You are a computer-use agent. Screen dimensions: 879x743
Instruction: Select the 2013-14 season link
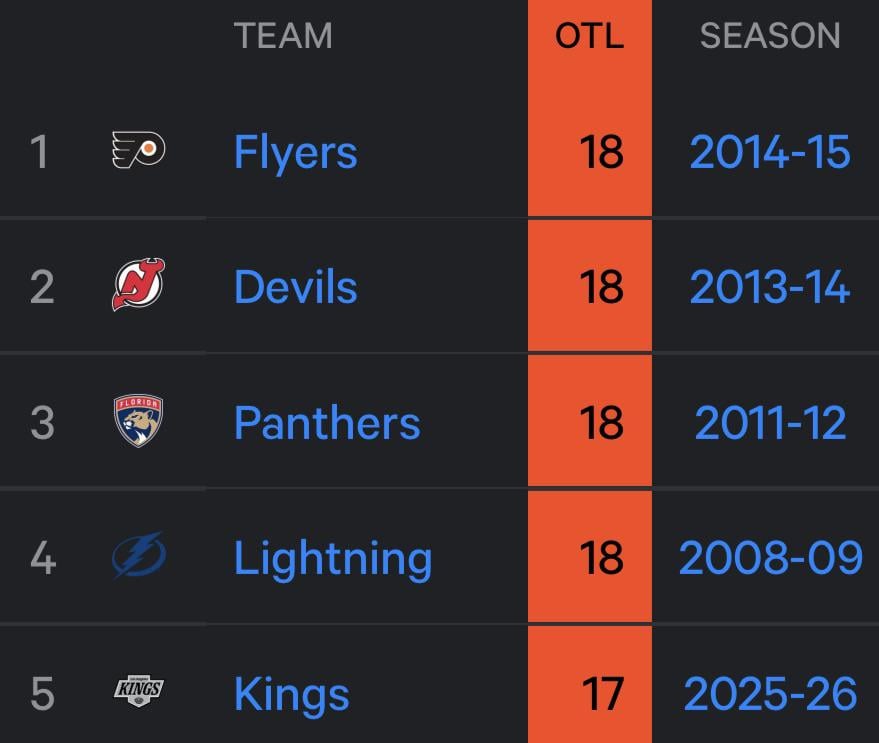[770, 287]
